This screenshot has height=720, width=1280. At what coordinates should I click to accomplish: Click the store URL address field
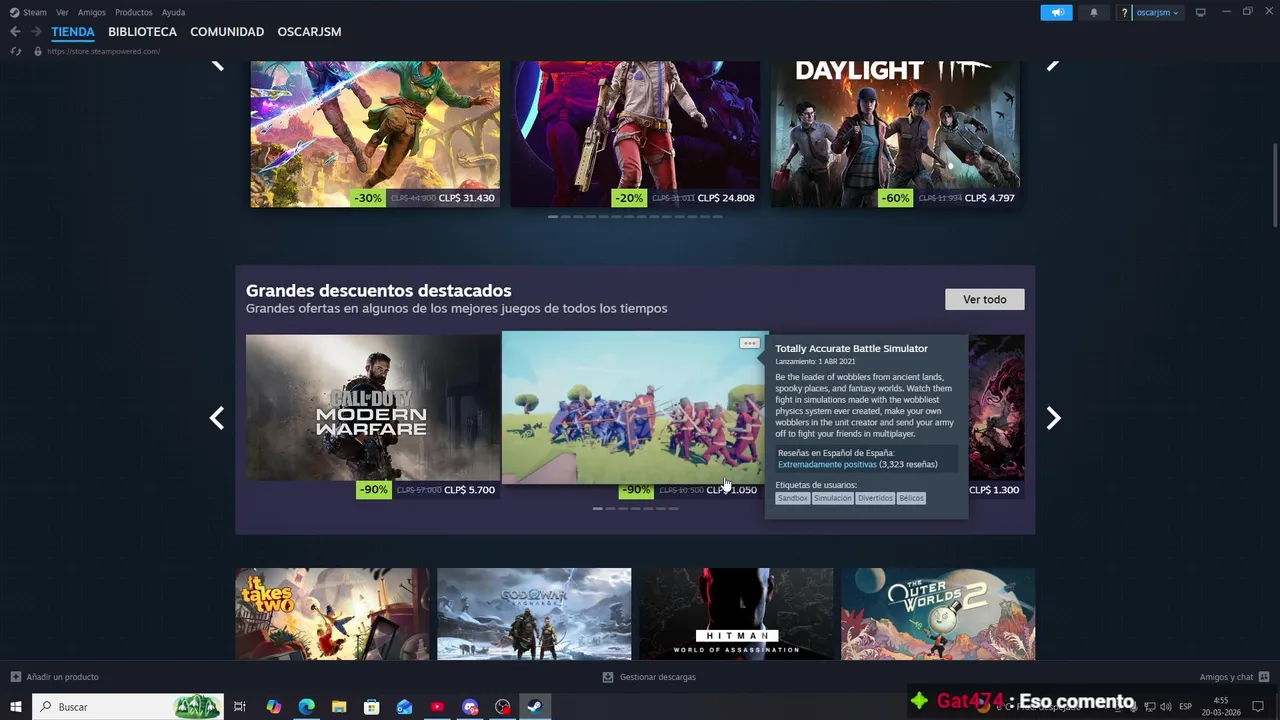(104, 51)
